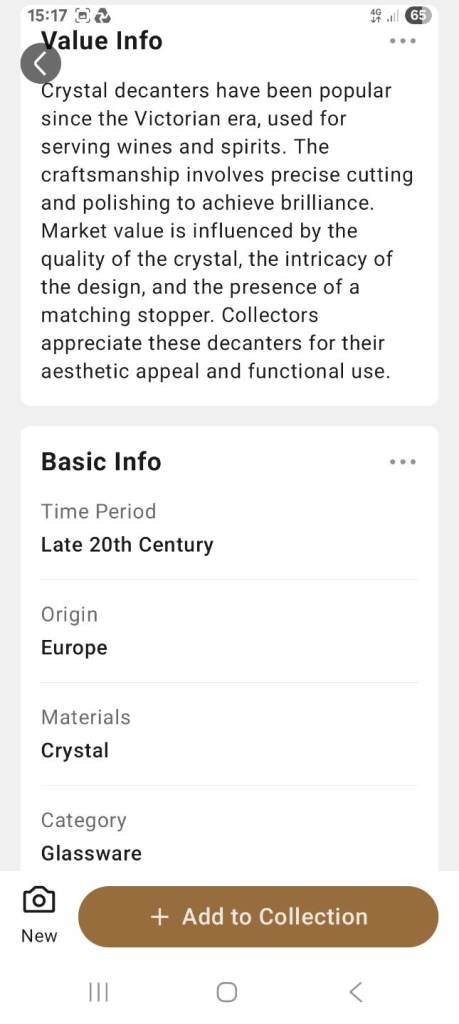
Task: Tap the Time Period label
Action: tap(99, 511)
